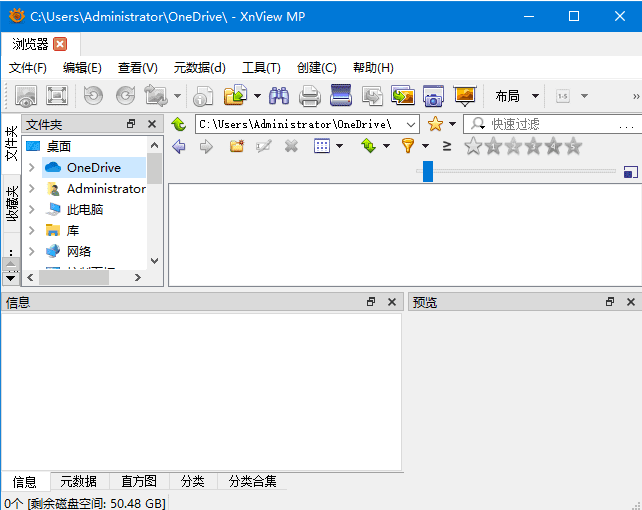This screenshot has width=642, height=510.
Task: Click the open folder with arrow icon
Action: 235,95
